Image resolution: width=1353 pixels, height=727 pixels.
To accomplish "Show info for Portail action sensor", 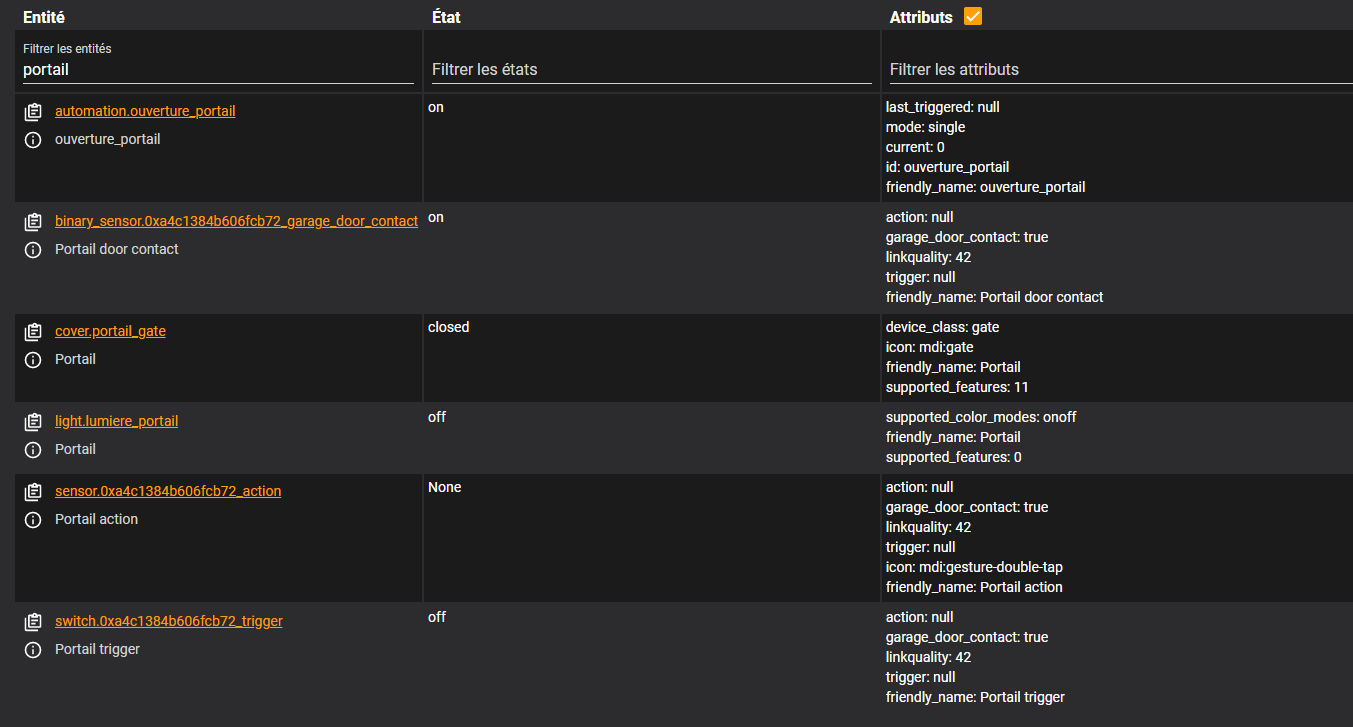I will click(33, 519).
